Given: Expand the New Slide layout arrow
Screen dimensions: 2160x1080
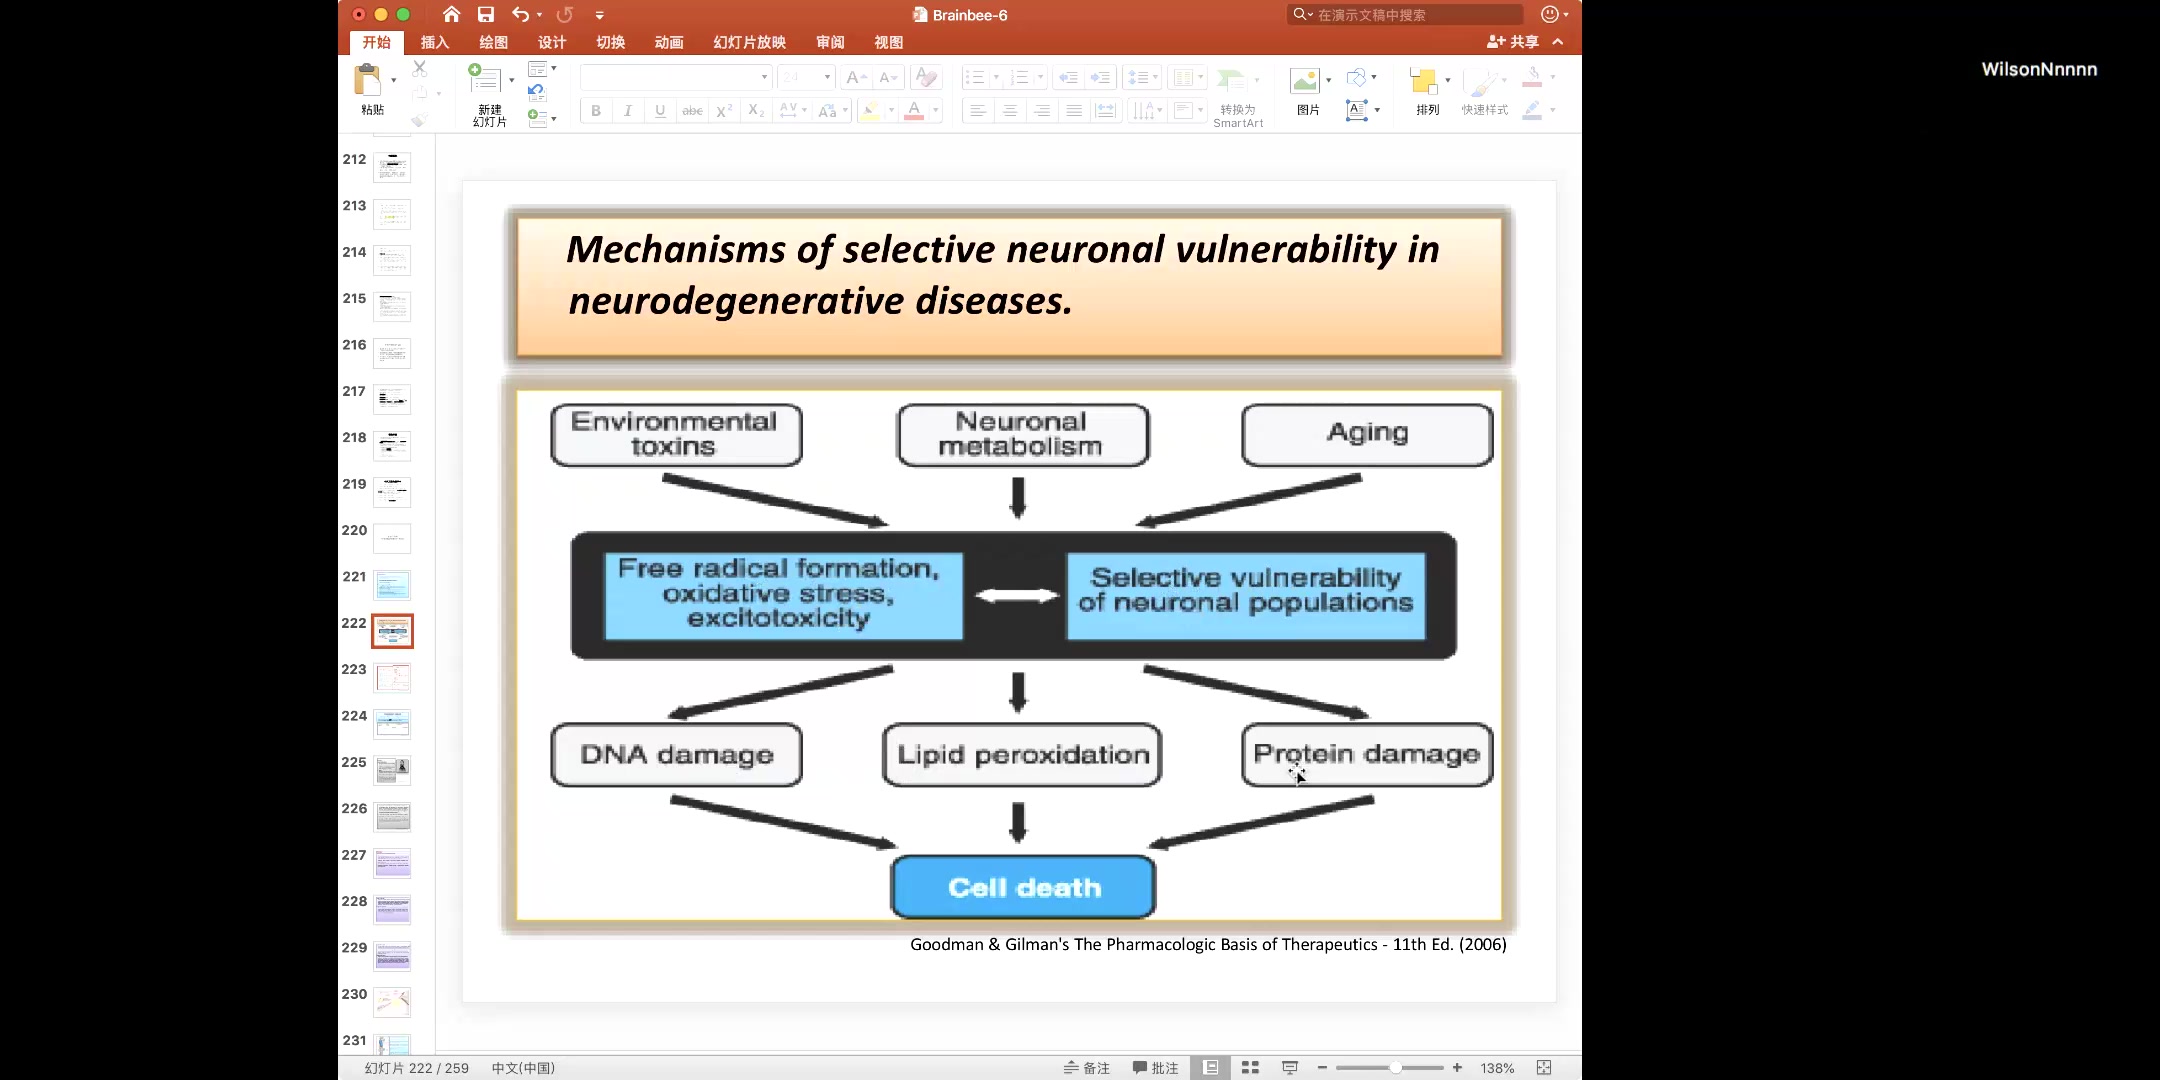Looking at the screenshot, I should pos(511,80).
